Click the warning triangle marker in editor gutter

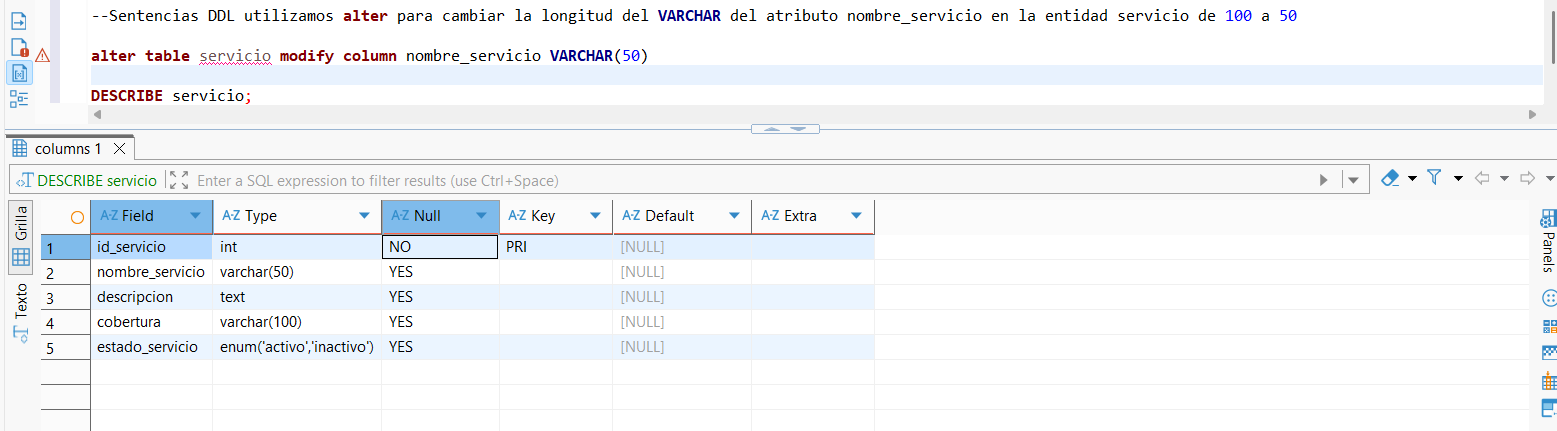(x=42, y=56)
